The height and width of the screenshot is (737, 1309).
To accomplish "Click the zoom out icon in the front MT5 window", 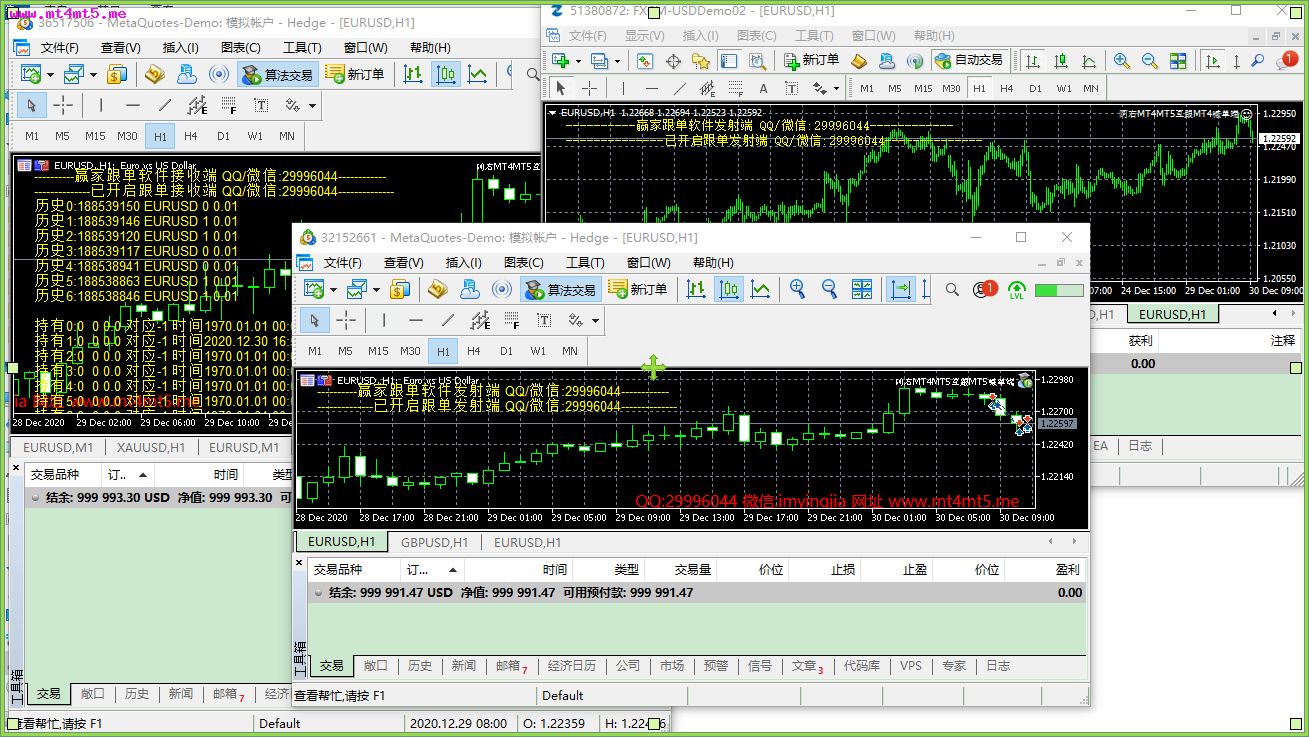I will tap(829, 289).
